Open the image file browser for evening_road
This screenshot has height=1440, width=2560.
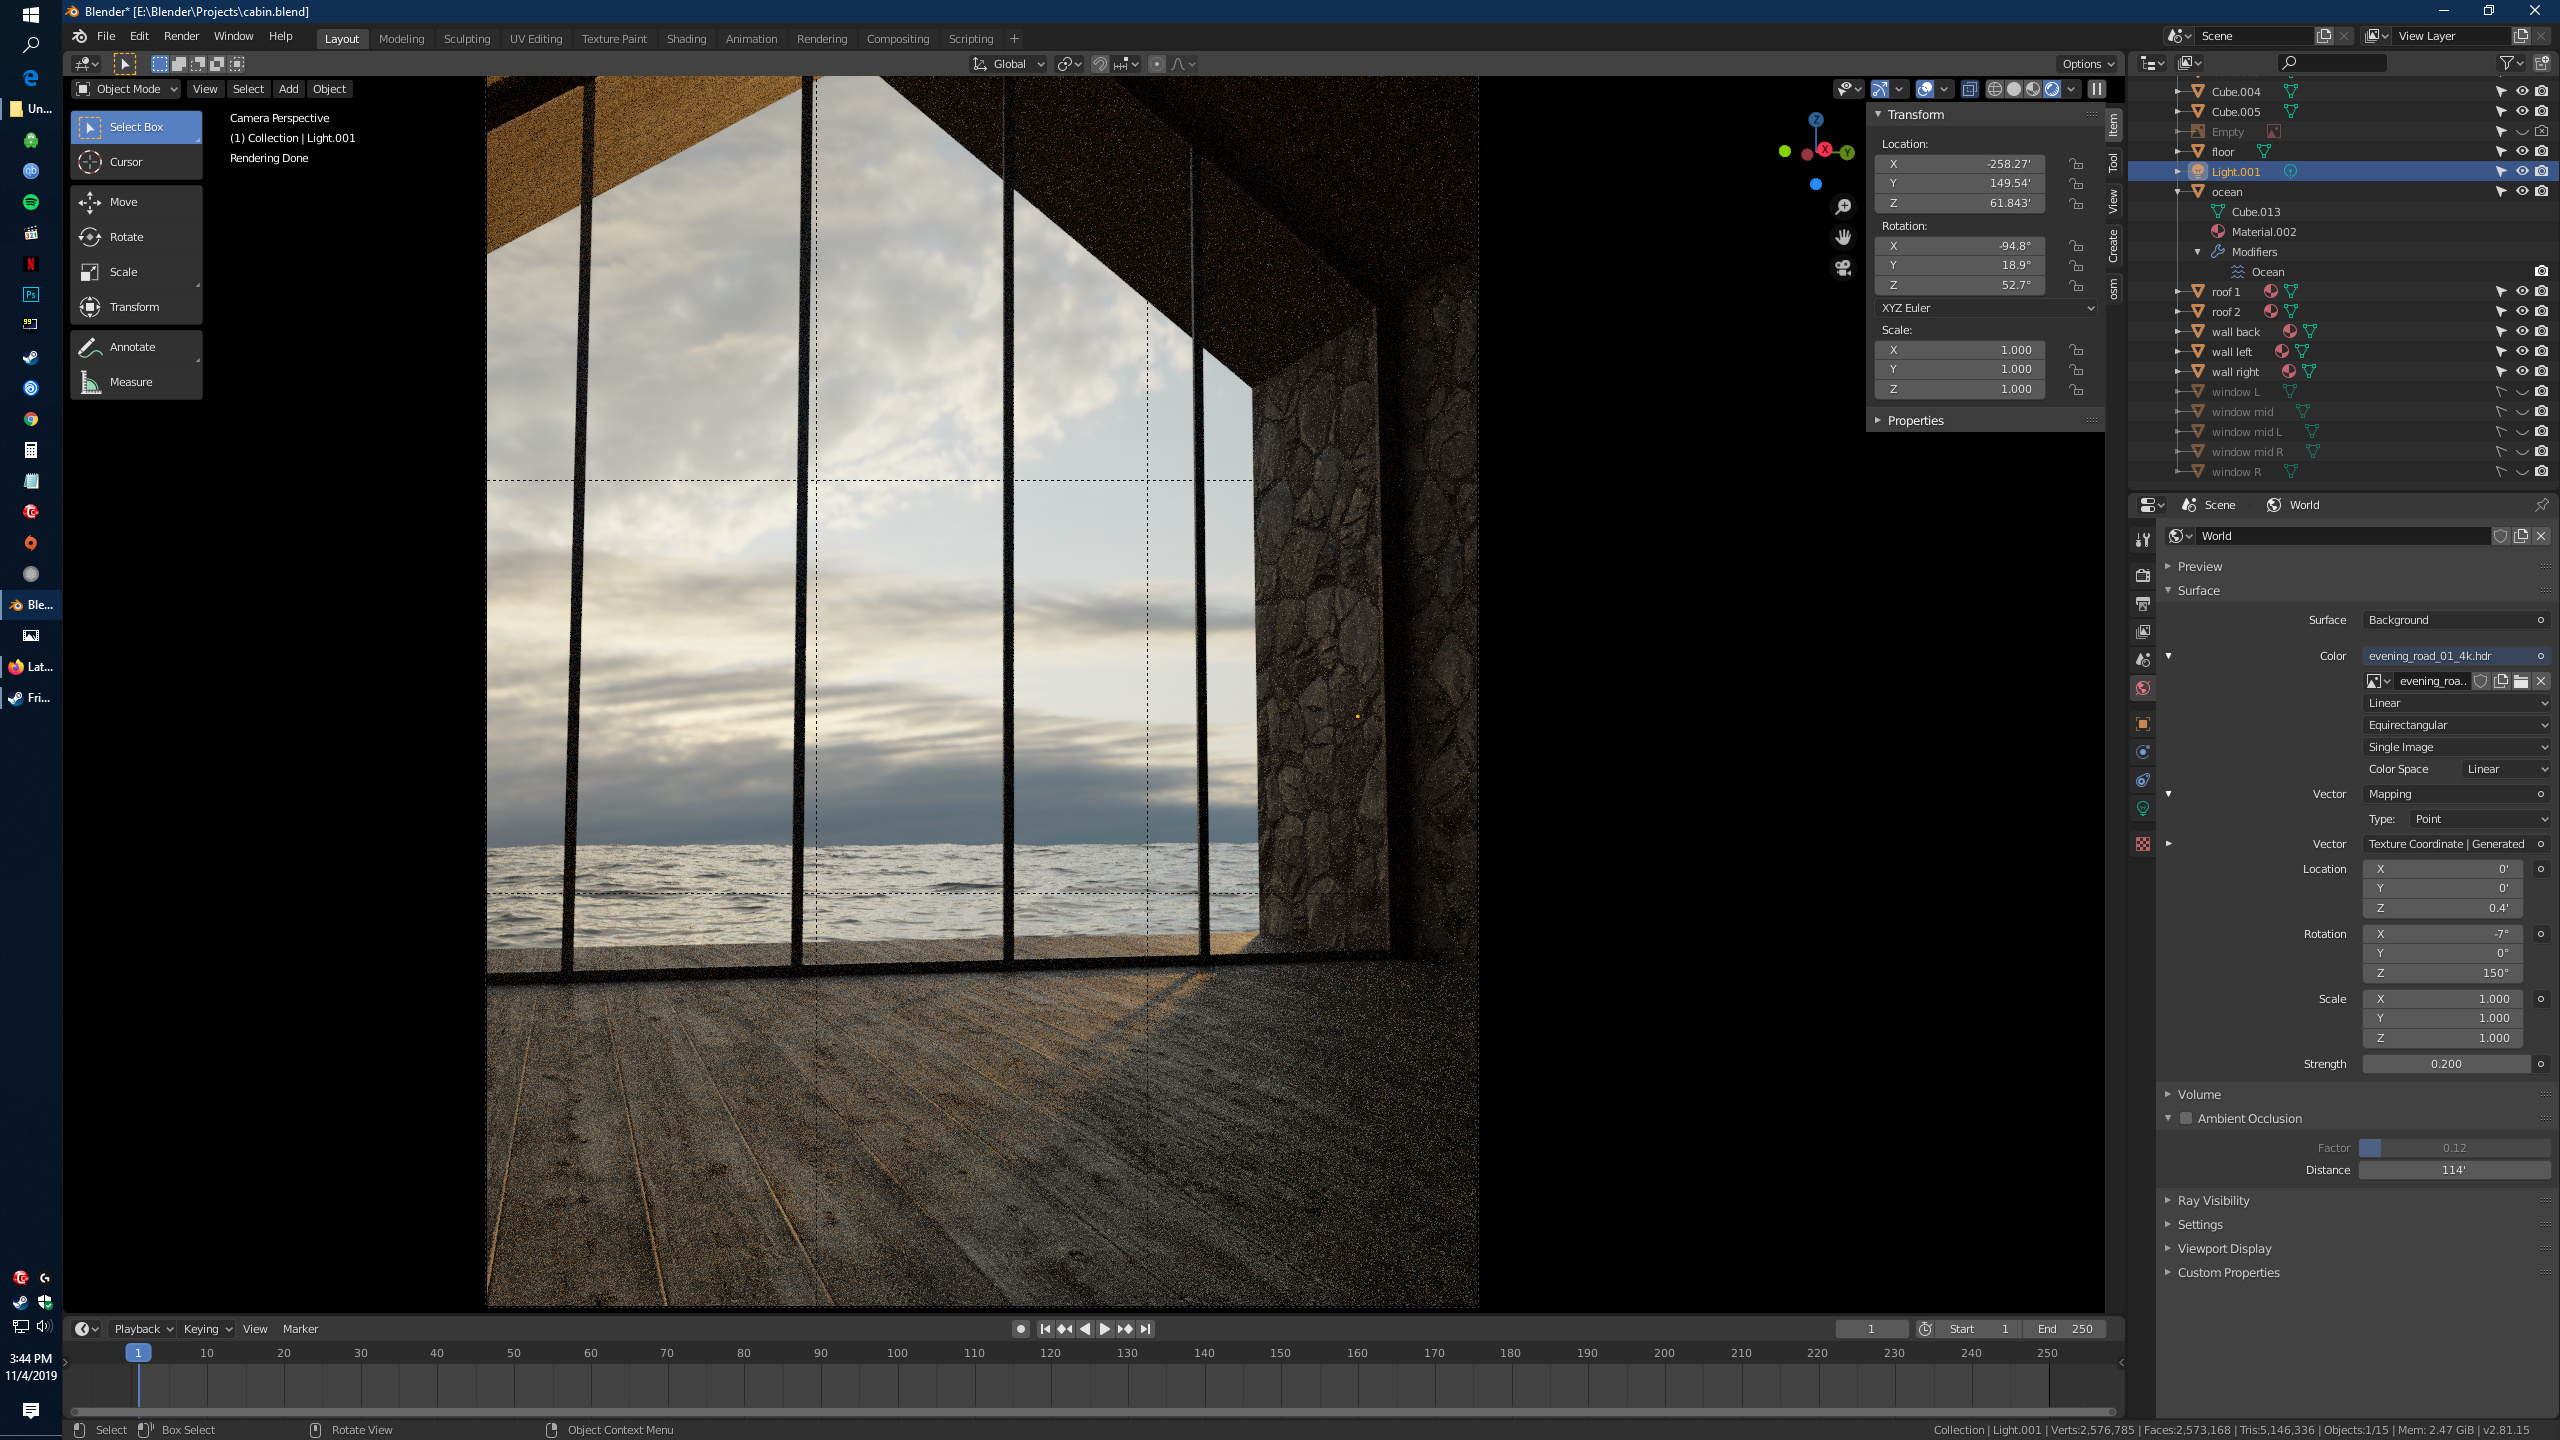click(x=2521, y=681)
